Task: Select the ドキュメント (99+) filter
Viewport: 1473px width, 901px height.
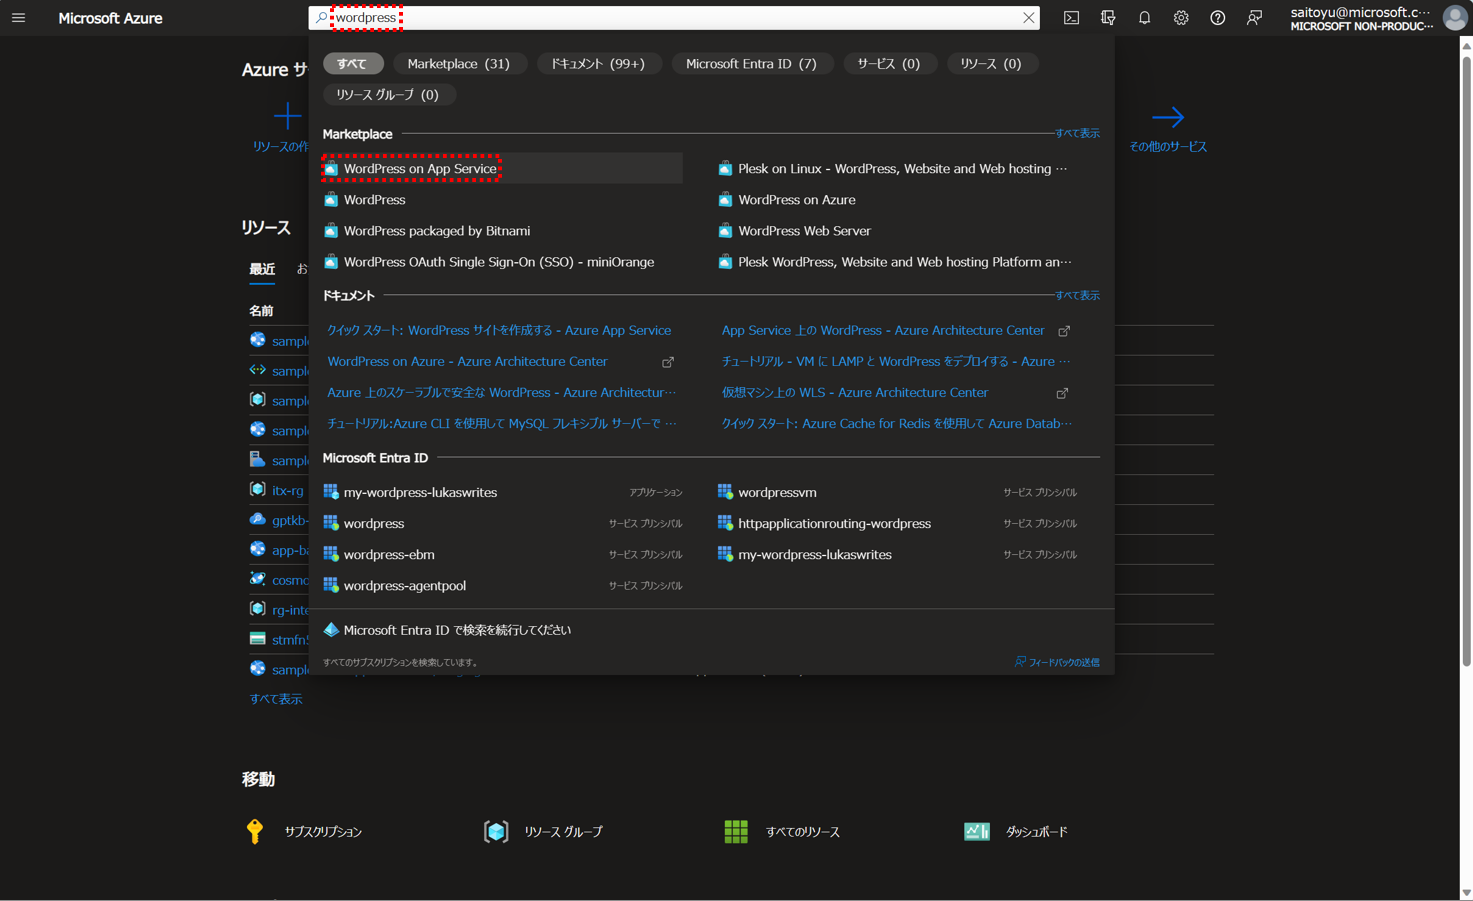Action: point(598,63)
